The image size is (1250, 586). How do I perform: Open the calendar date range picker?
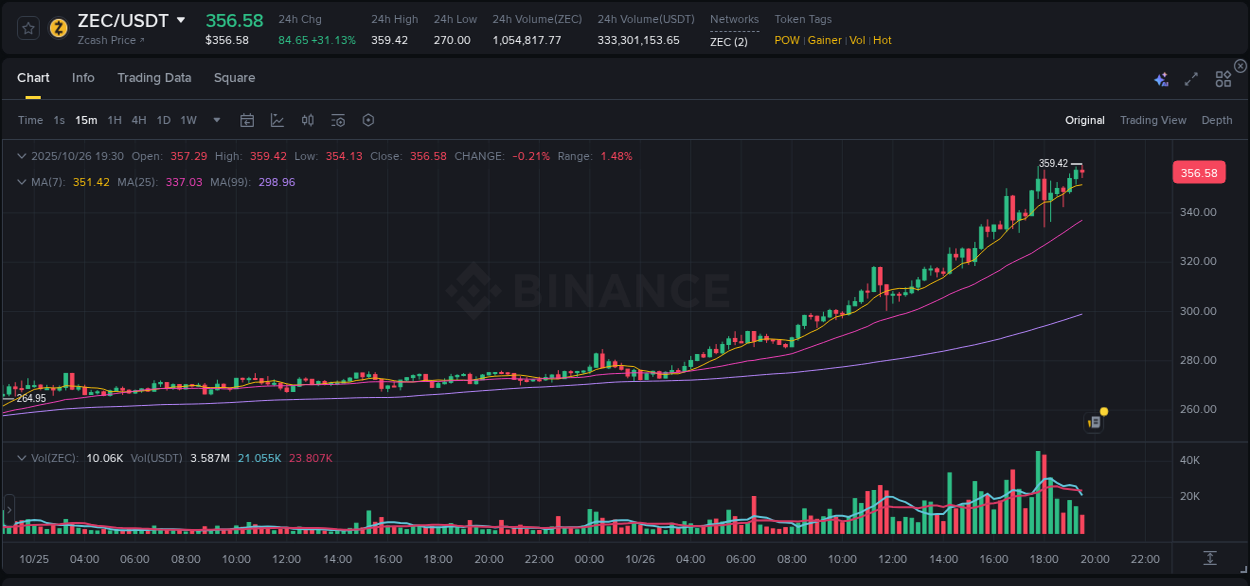[x=247, y=119]
